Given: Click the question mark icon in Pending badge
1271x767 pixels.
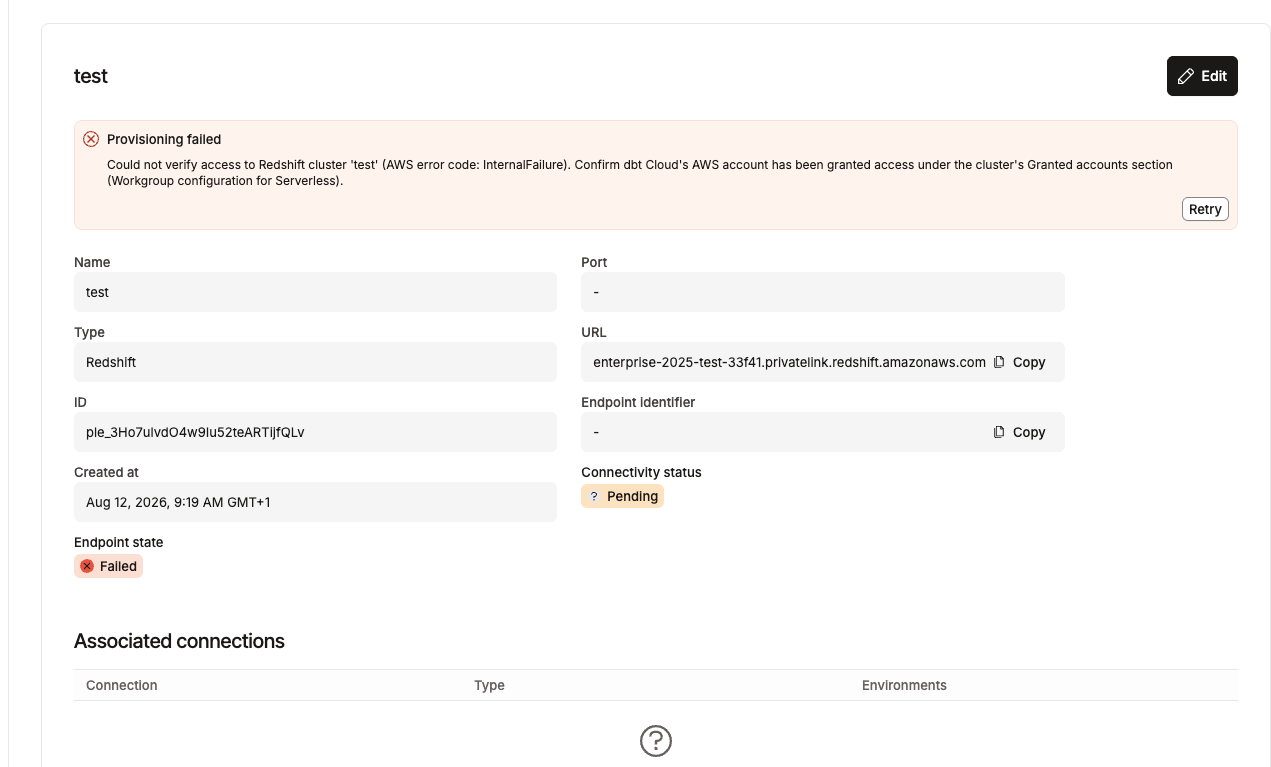Looking at the screenshot, I should (x=594, y=496).
